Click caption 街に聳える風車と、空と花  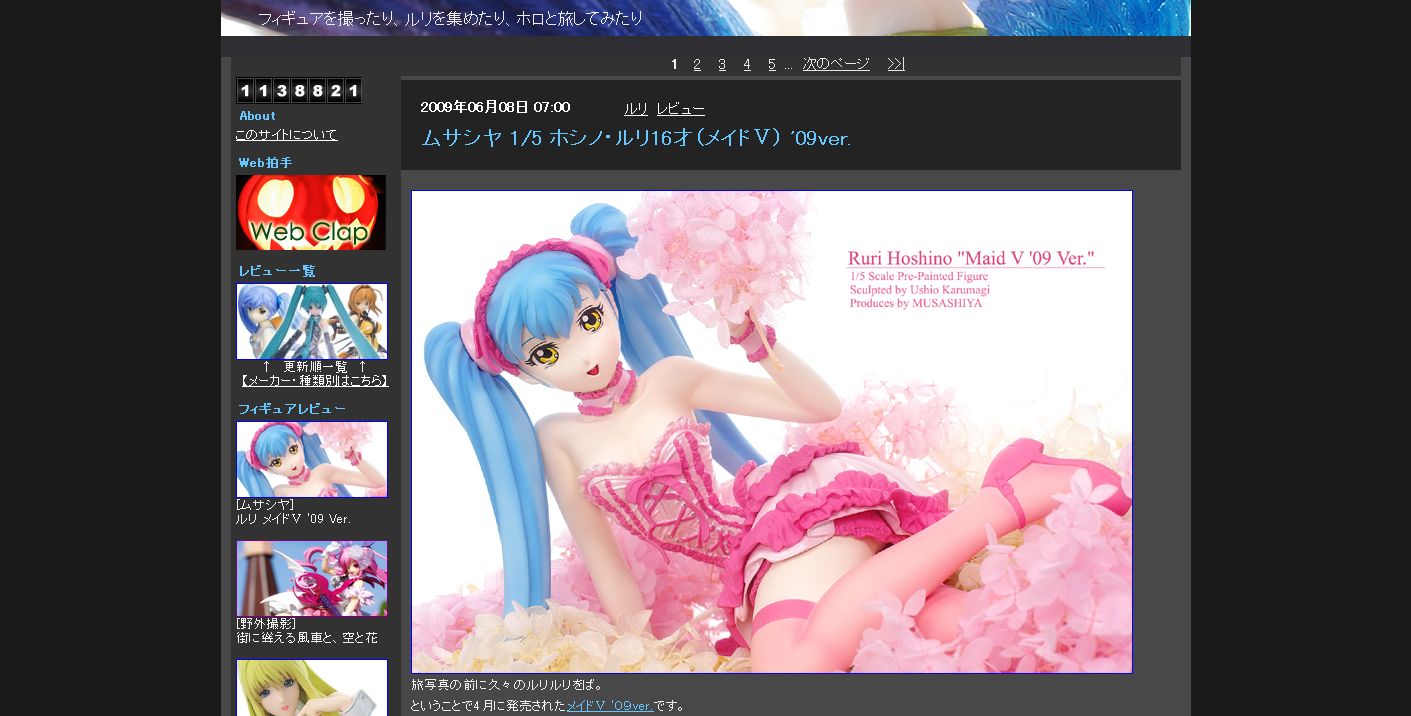coord(307,638)
